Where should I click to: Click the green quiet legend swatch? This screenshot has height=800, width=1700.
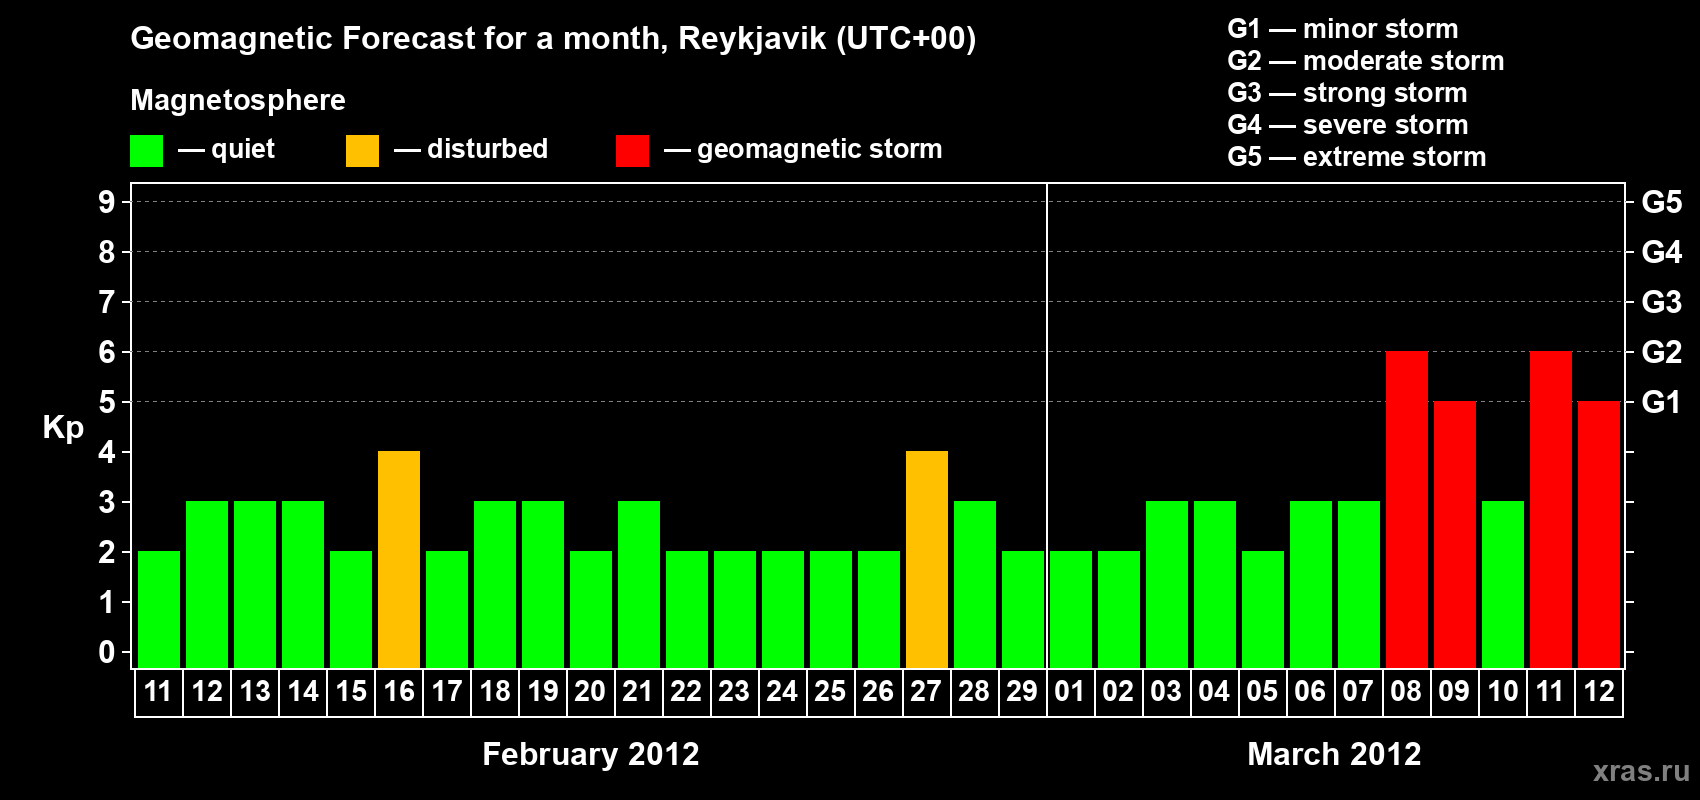[146, 151]
